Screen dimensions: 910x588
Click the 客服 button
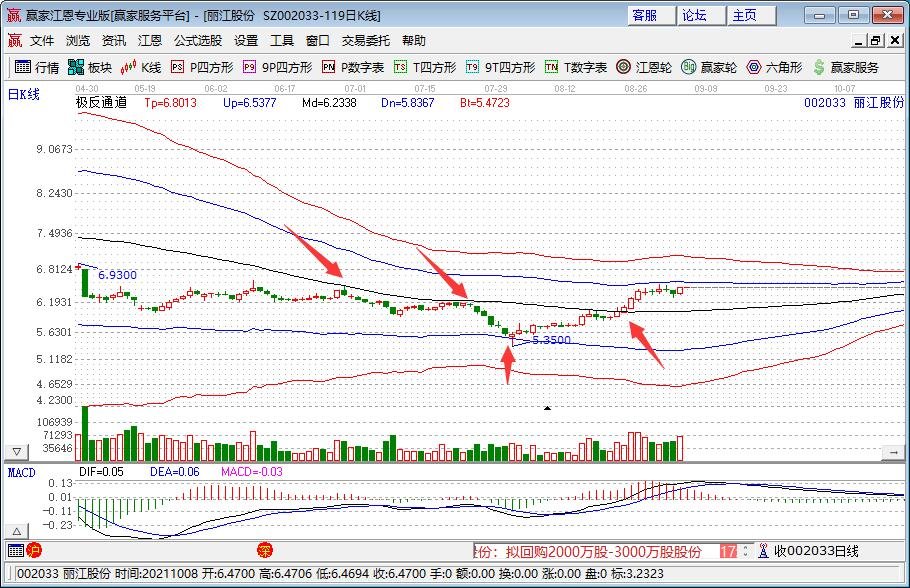click(647, 15)
